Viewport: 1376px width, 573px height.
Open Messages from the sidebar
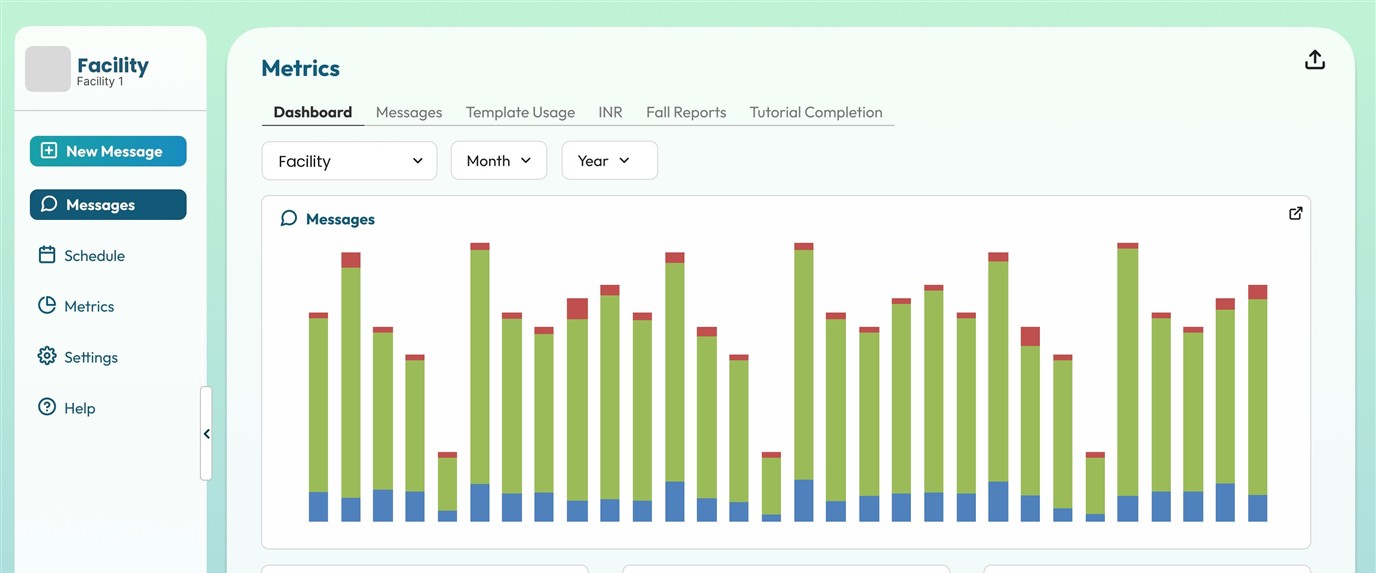pos(108,204)
